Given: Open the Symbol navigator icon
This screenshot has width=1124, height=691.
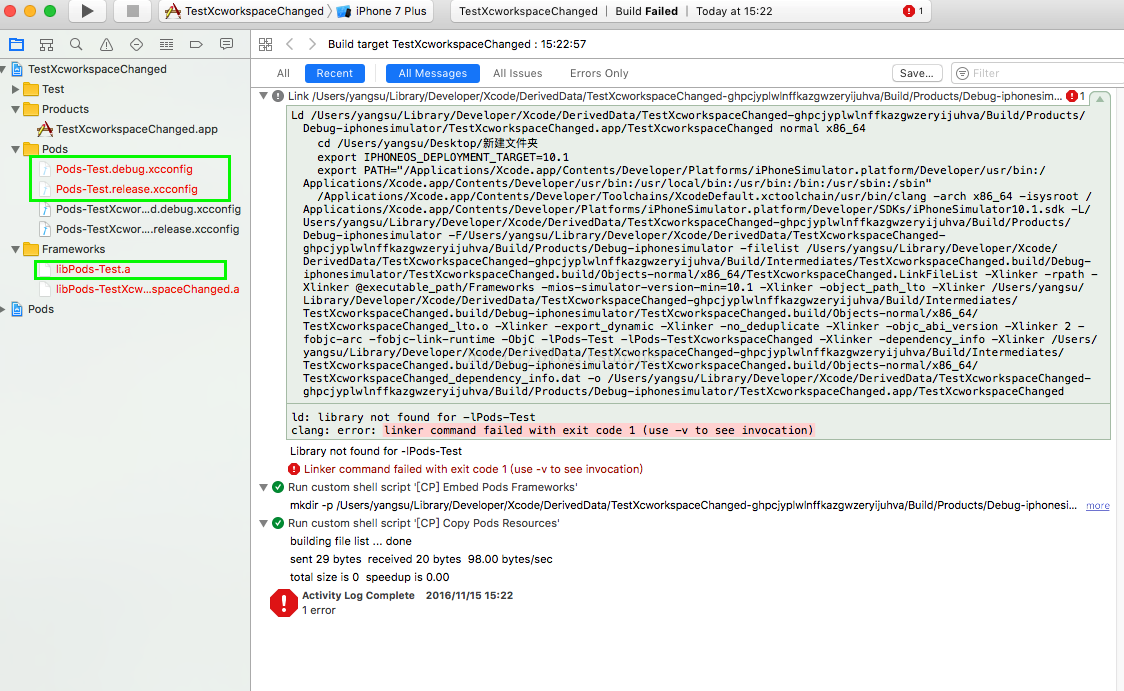Looking at the screenshot, I should tap(47, 44).
